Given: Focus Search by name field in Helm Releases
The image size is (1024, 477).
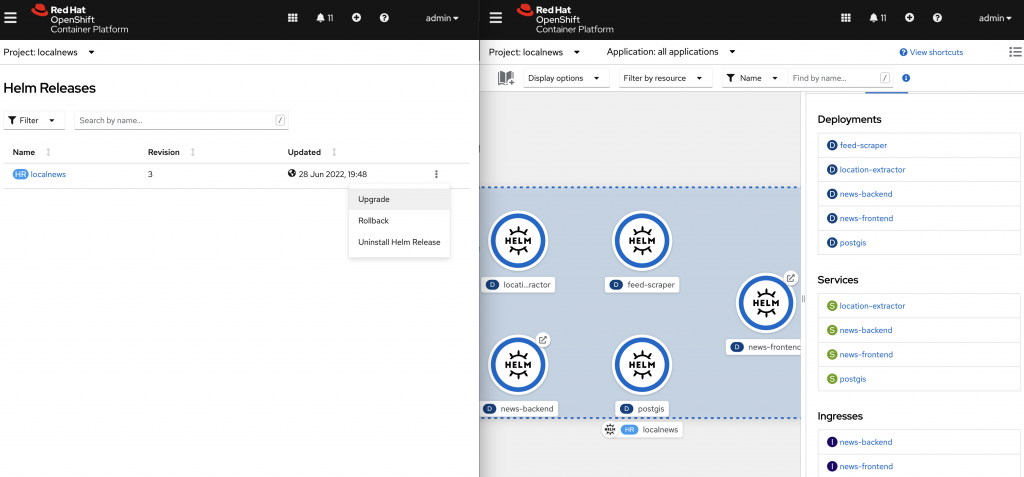Looking at the screenshot, I should click(181, 120).
